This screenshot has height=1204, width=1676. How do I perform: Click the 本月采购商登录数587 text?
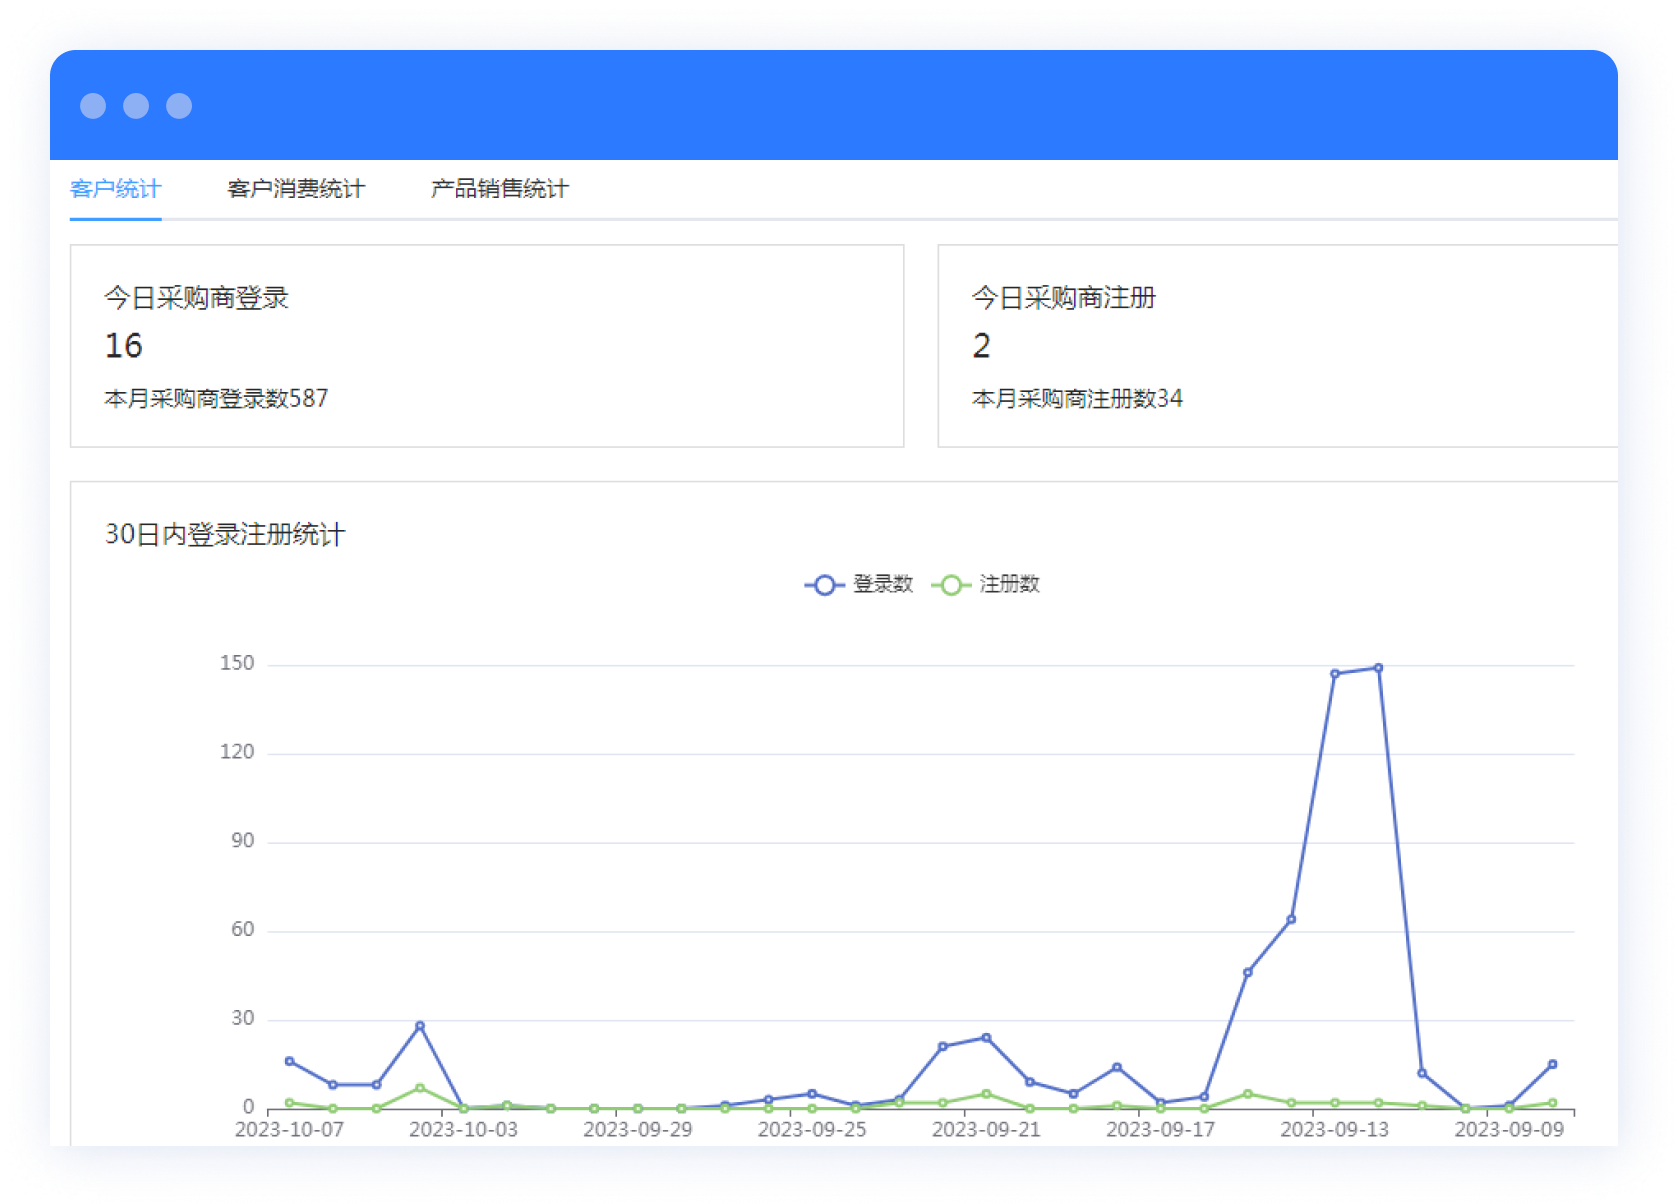point(216,399)
